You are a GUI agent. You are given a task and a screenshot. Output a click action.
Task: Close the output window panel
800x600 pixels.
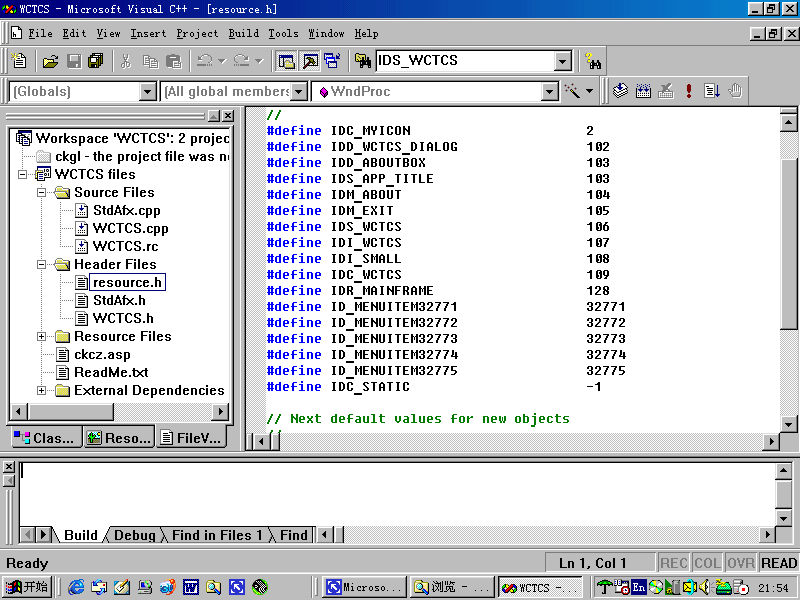pos(9,467)
